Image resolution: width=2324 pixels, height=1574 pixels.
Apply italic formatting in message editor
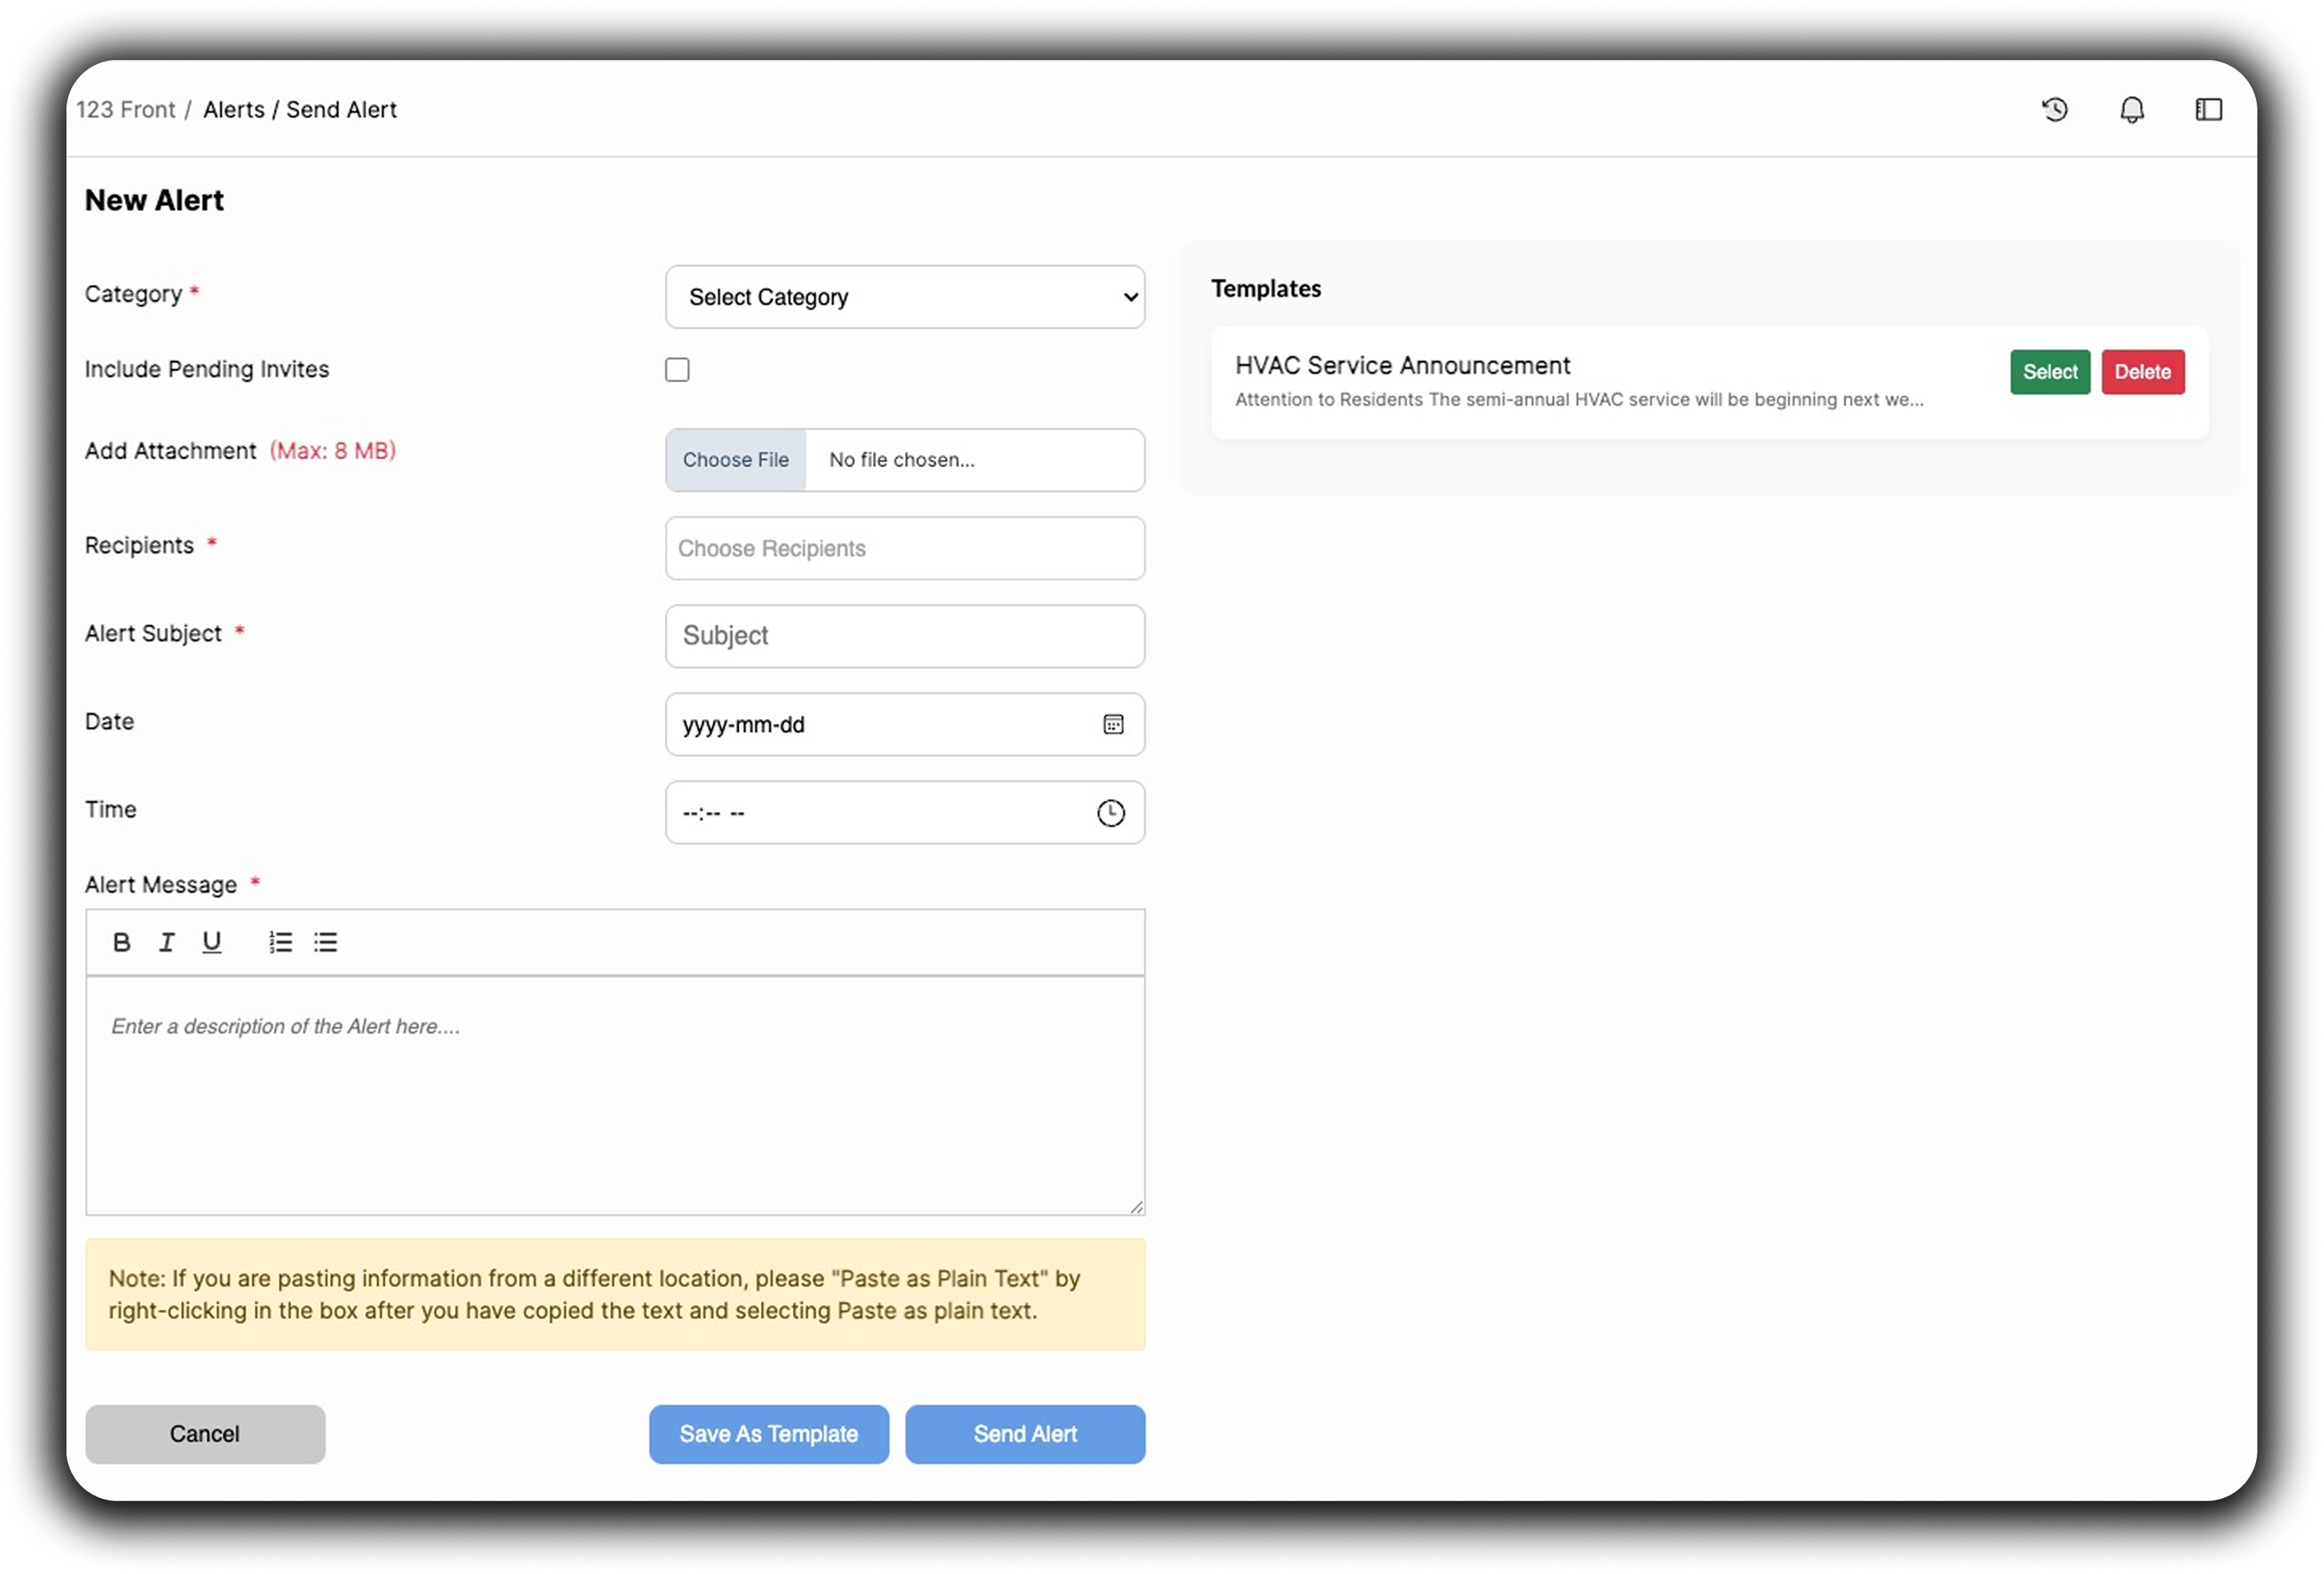(x=167, y=942)
